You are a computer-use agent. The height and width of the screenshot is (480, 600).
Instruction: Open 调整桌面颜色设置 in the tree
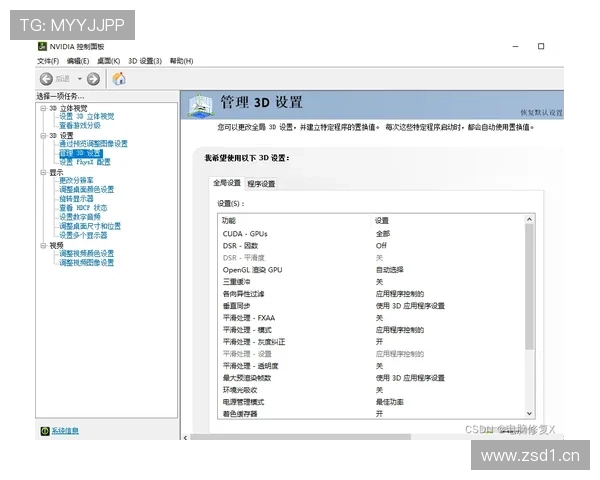point(86,189)
